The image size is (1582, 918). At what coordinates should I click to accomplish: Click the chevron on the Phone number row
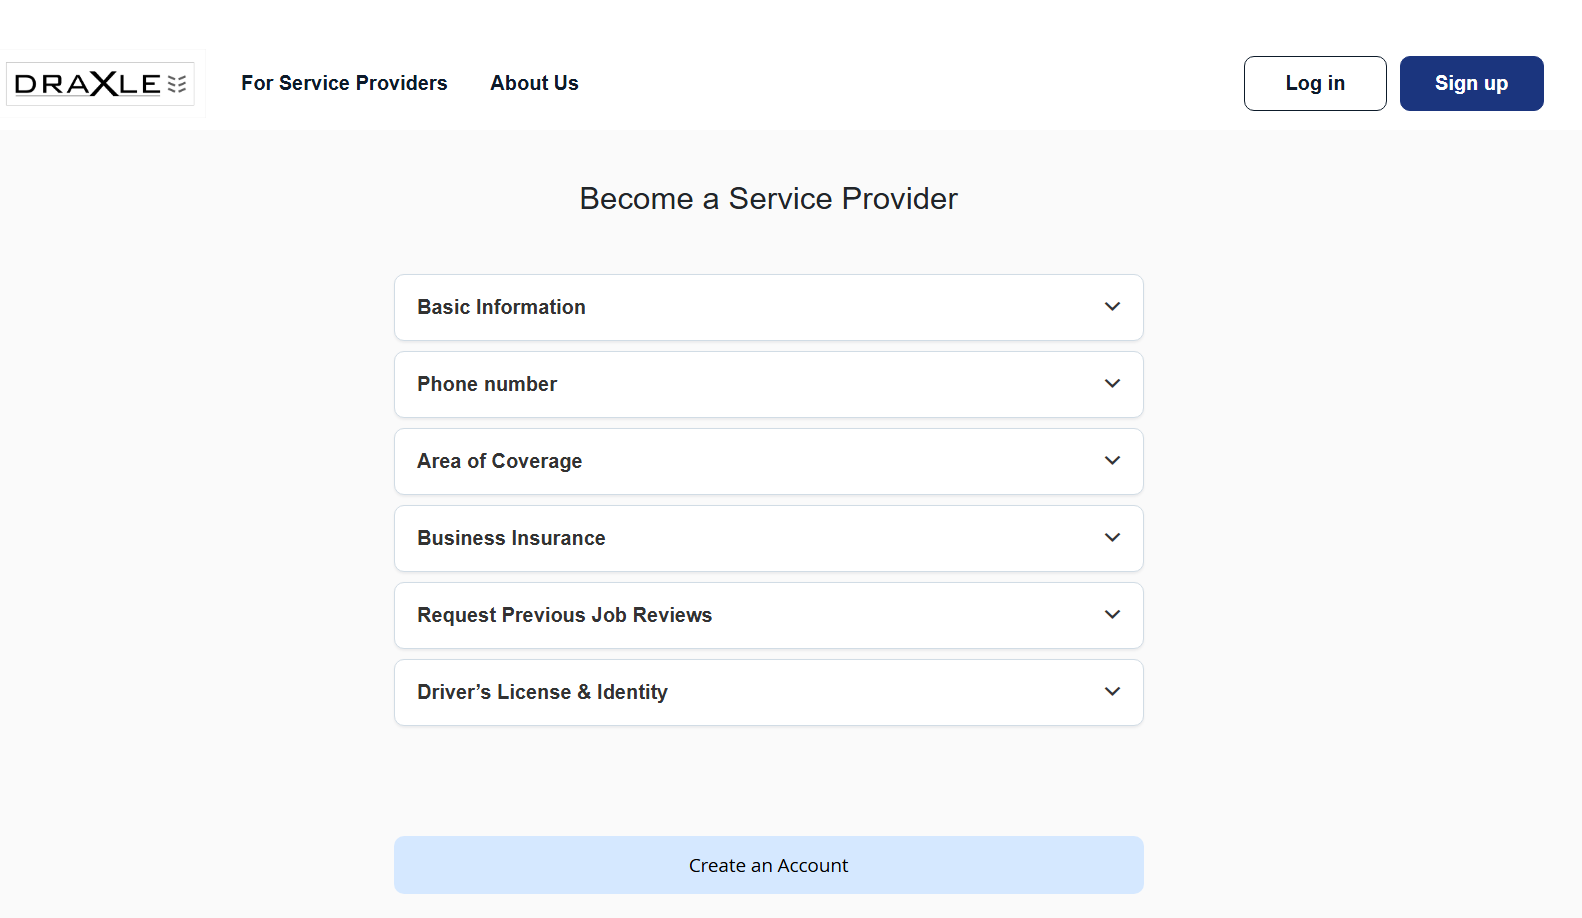tap(1112, 384)
